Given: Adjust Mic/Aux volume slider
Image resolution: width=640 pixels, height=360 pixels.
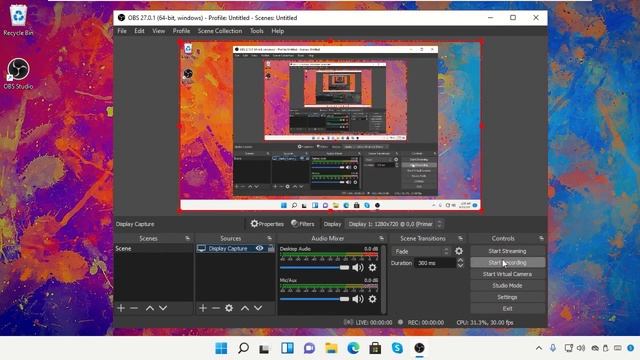Looking at the screenshot, I should click(x=314, y=299).
